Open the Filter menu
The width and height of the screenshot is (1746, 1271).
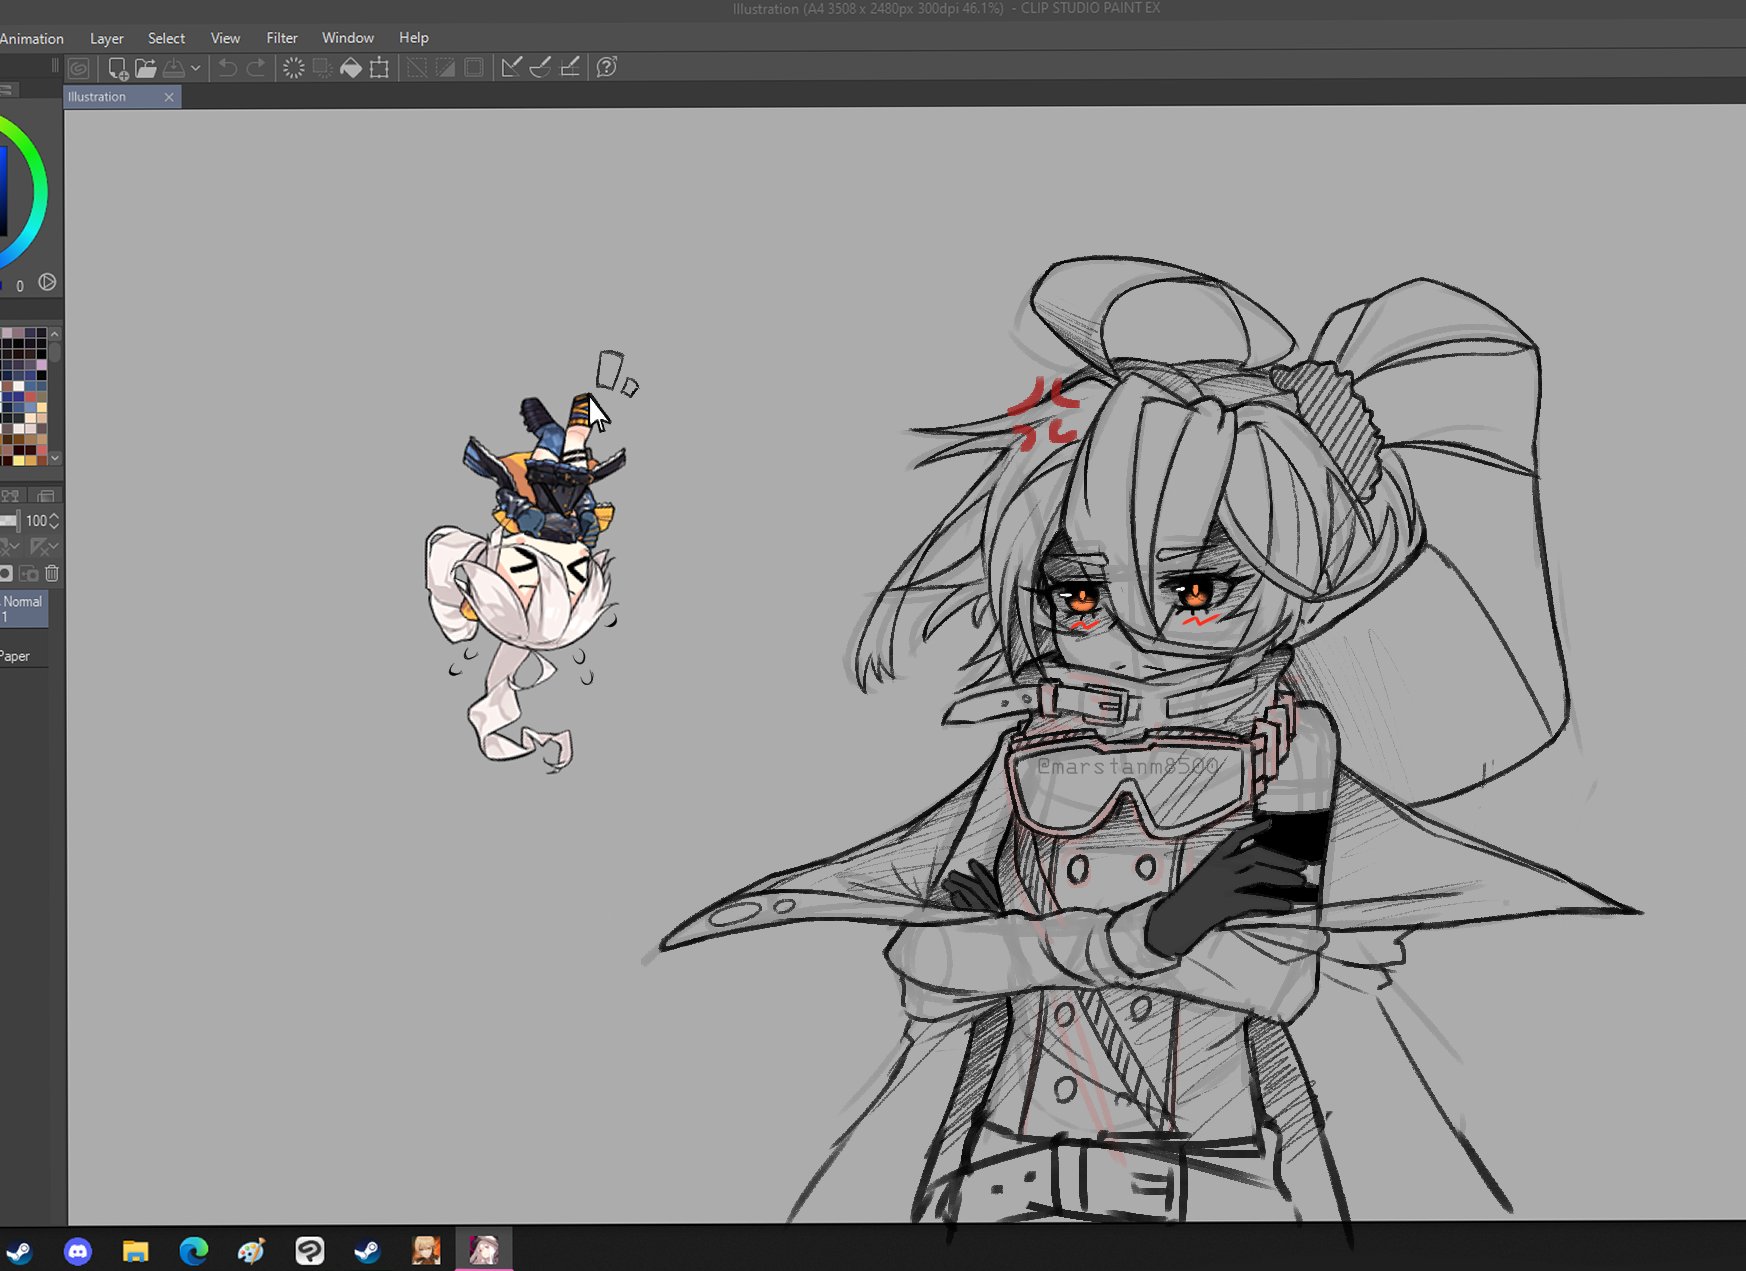[282, 38]
